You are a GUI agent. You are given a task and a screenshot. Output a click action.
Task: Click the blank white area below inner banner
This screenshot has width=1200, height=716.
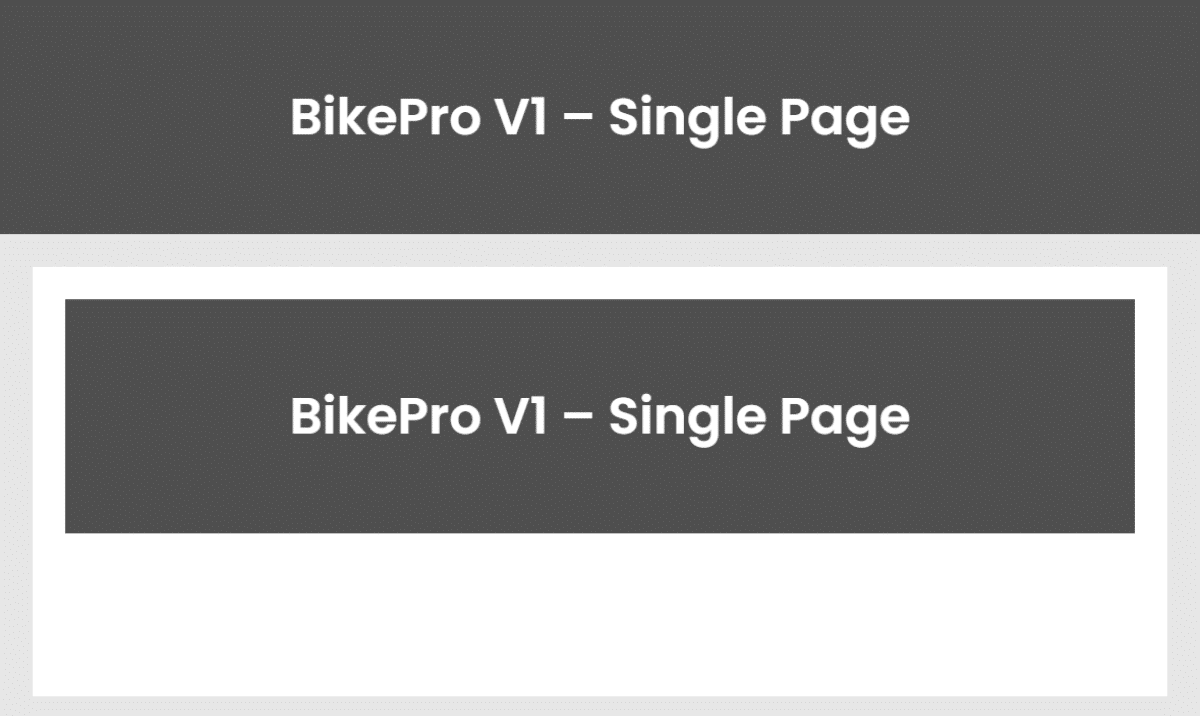tap(600, 614)
